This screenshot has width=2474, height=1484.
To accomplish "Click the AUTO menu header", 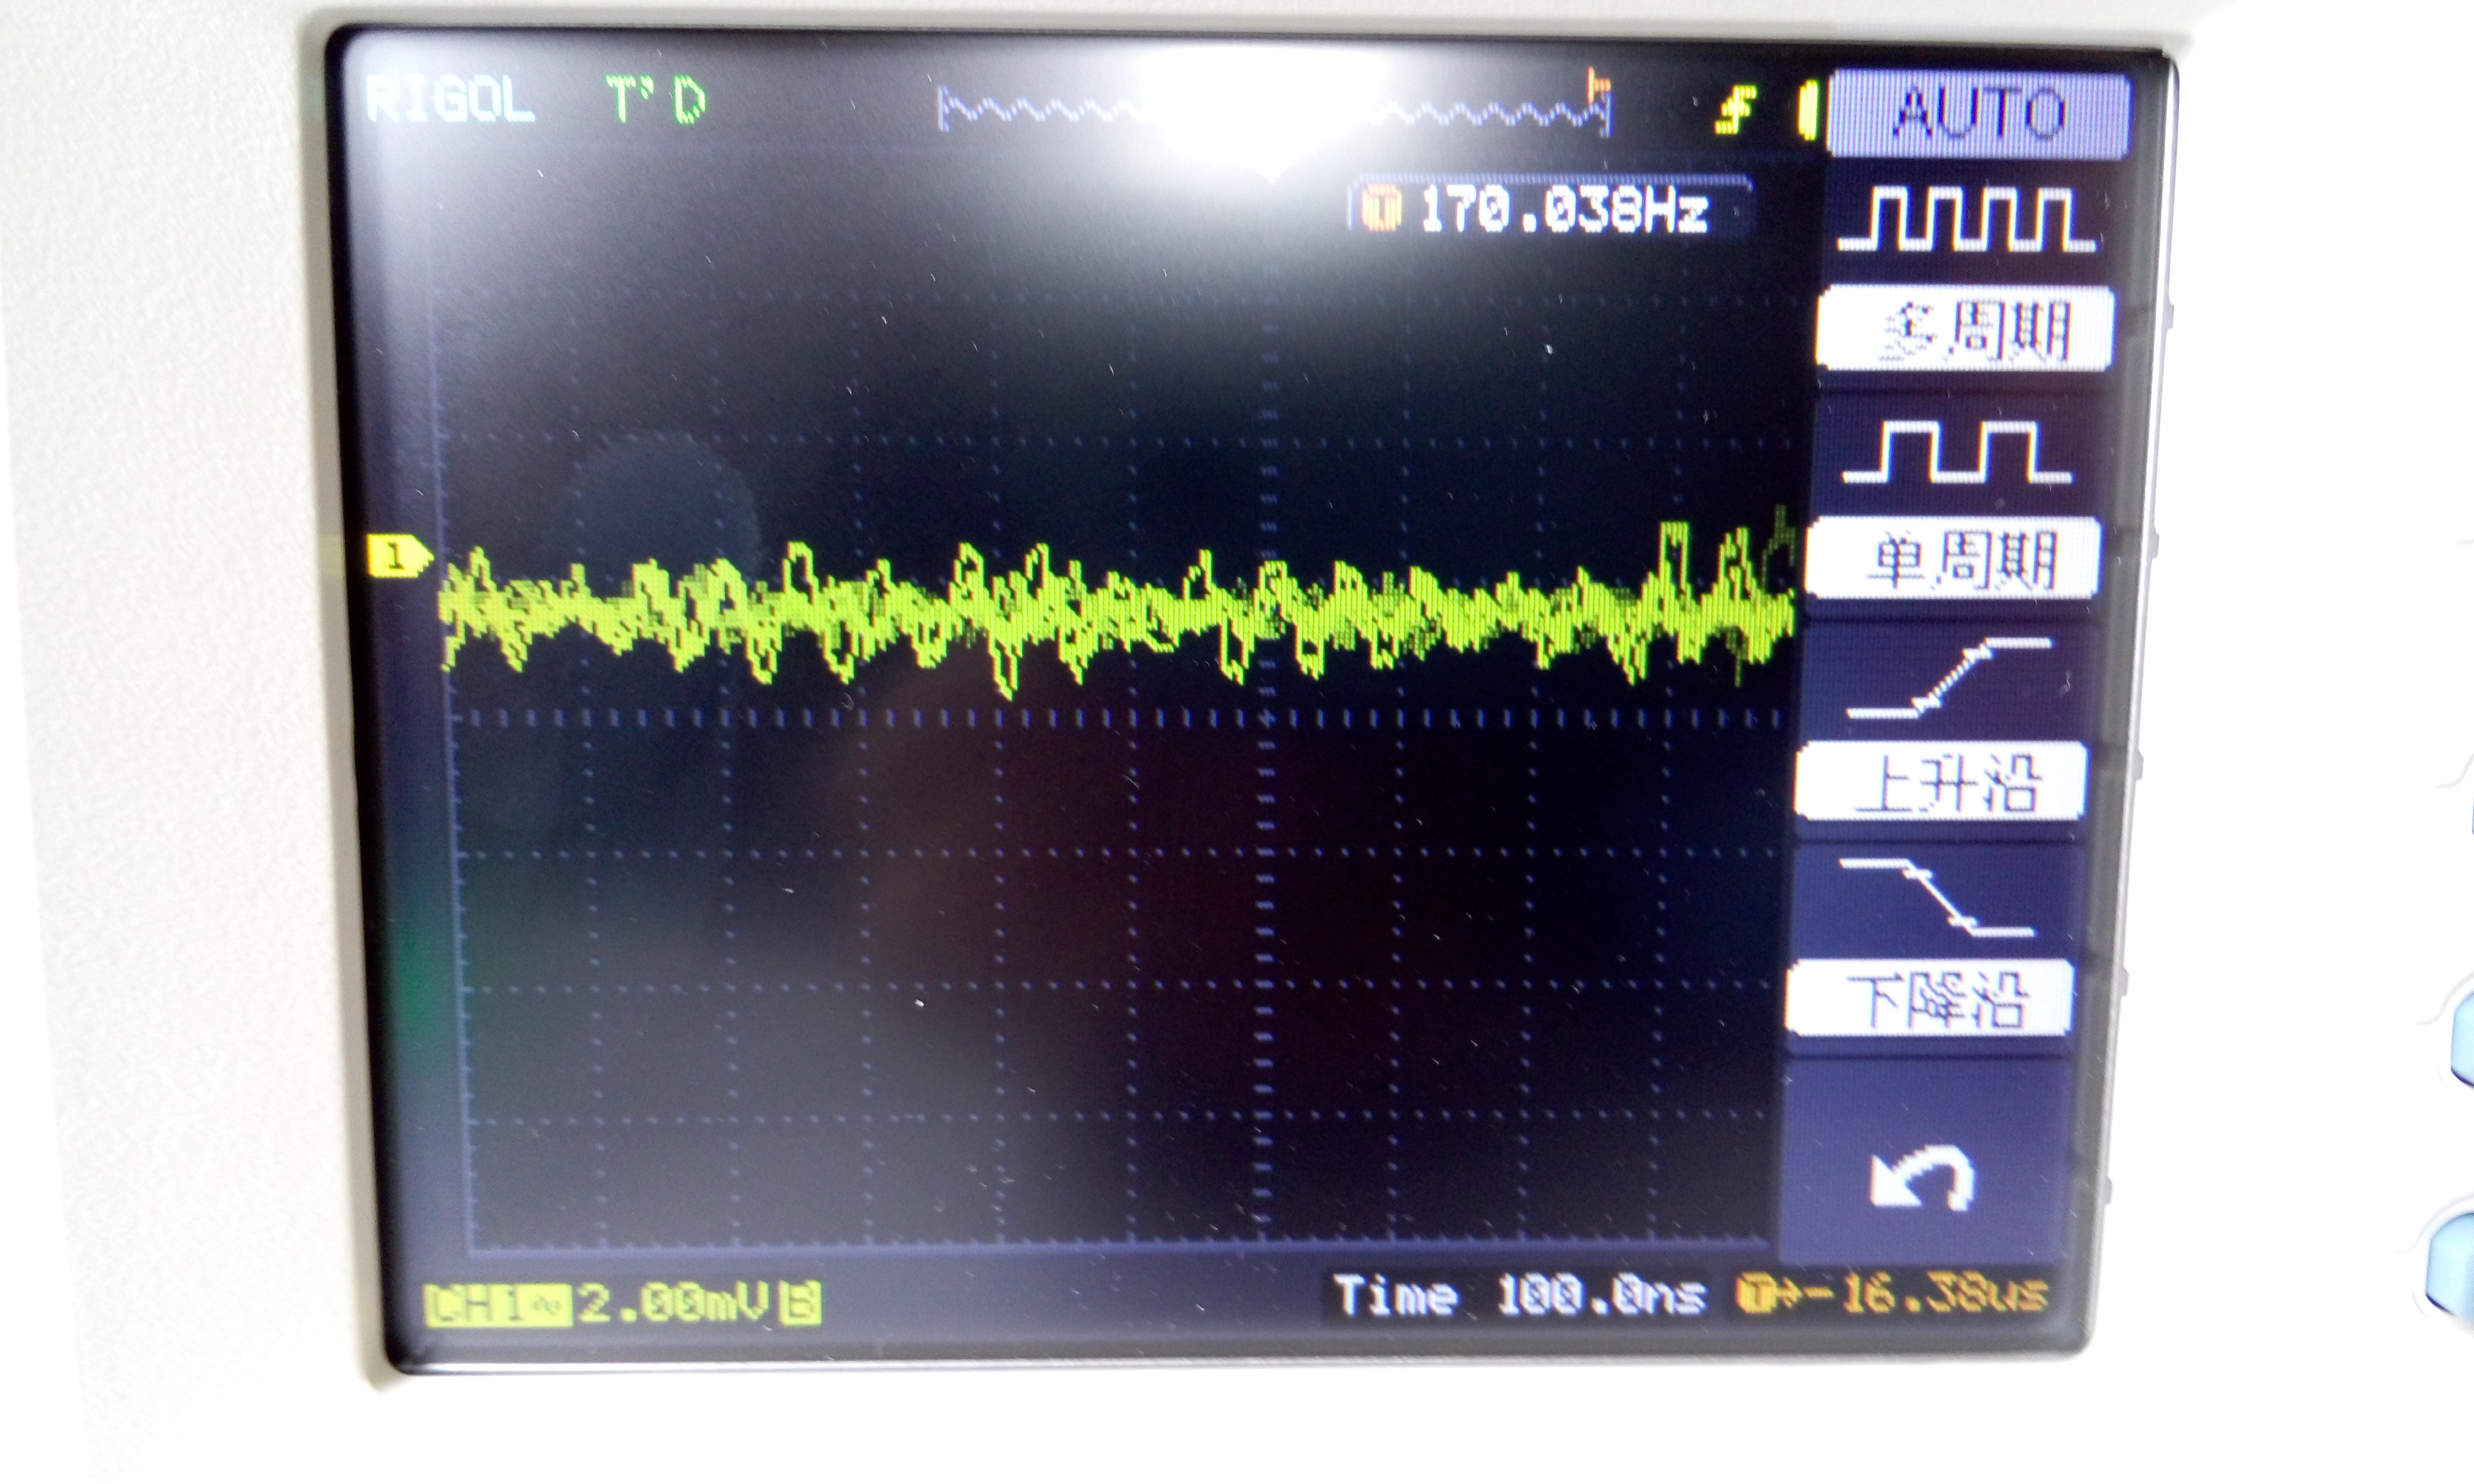I will (1978, 114).
